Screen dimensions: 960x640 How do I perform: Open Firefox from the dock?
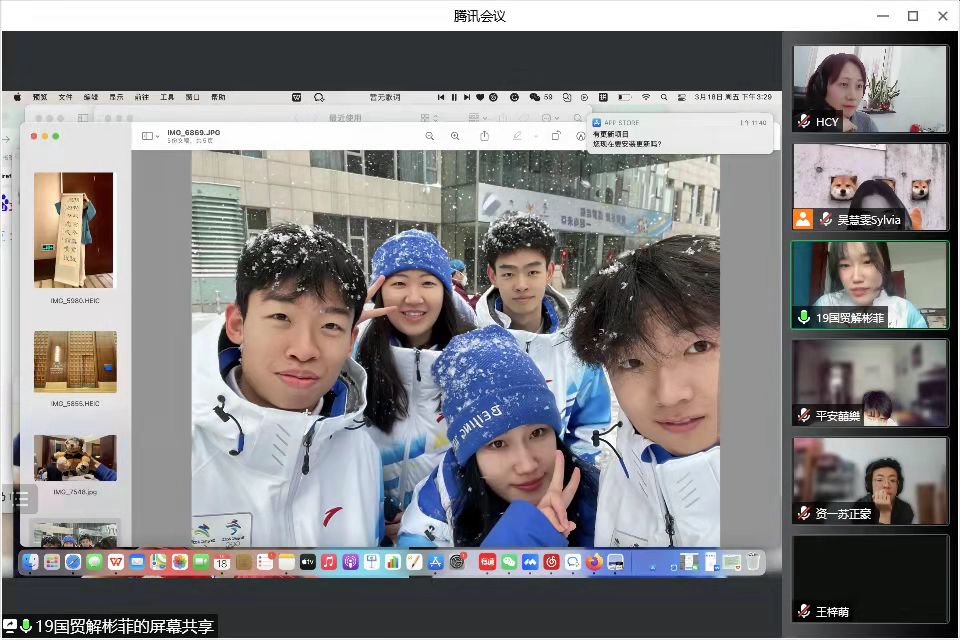(595, 563)
